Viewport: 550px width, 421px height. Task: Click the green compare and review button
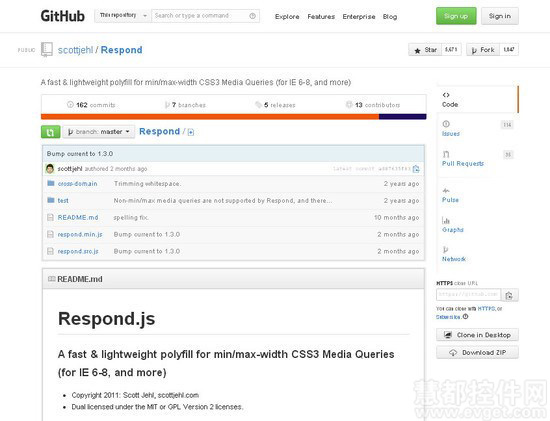[51, 132]
